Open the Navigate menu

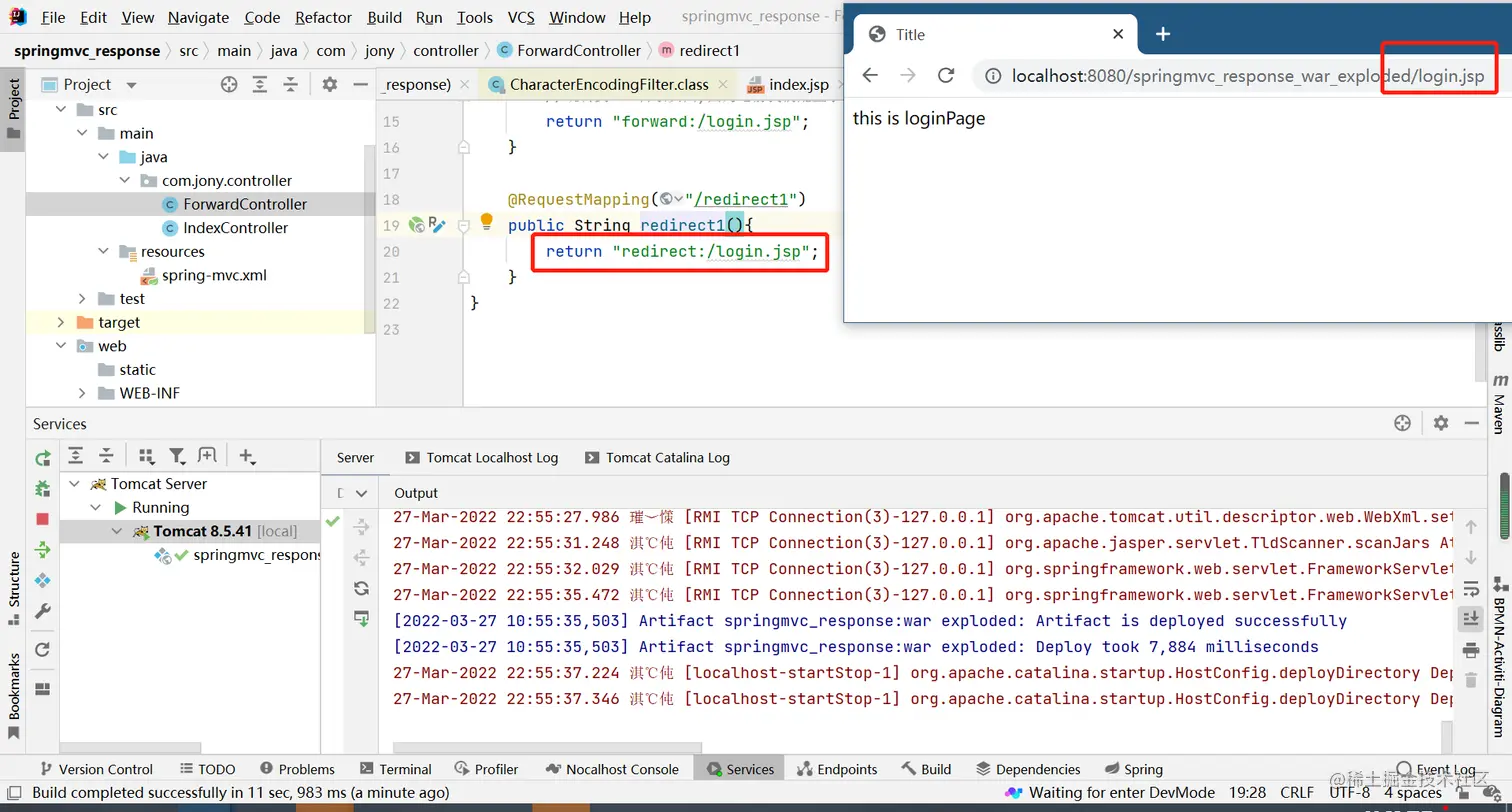coord(198,18)
